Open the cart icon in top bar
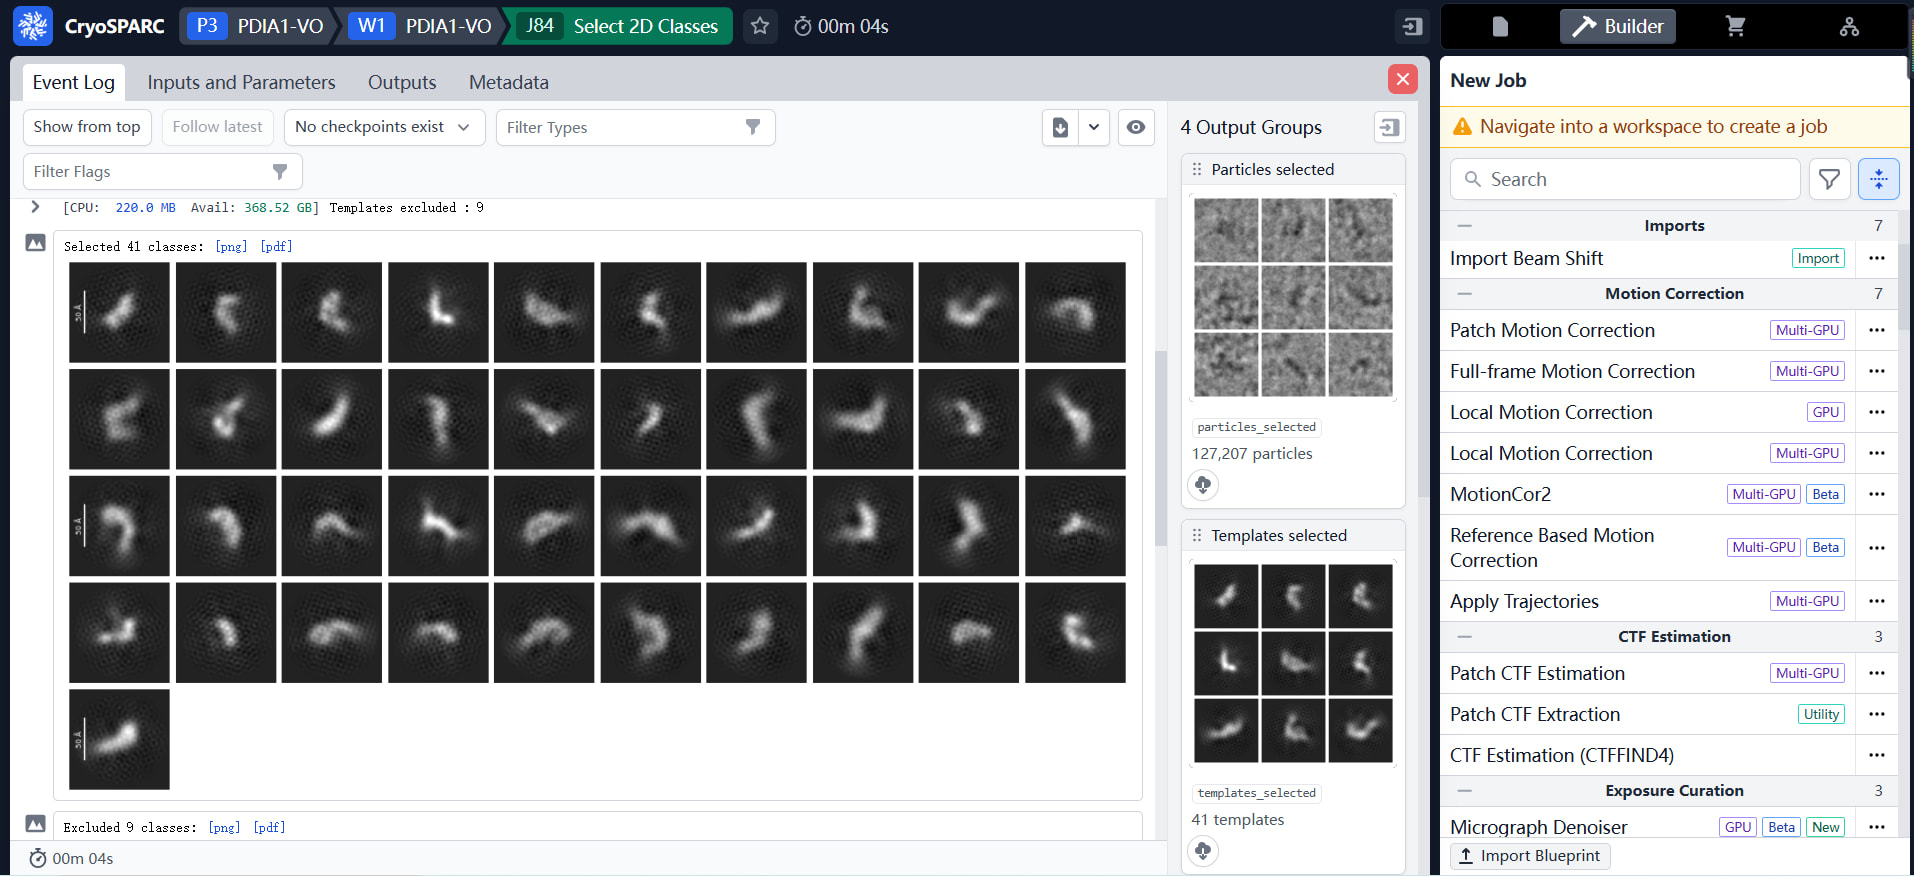The height and width of the screenshot is (876, 1914). point(1735,27)
